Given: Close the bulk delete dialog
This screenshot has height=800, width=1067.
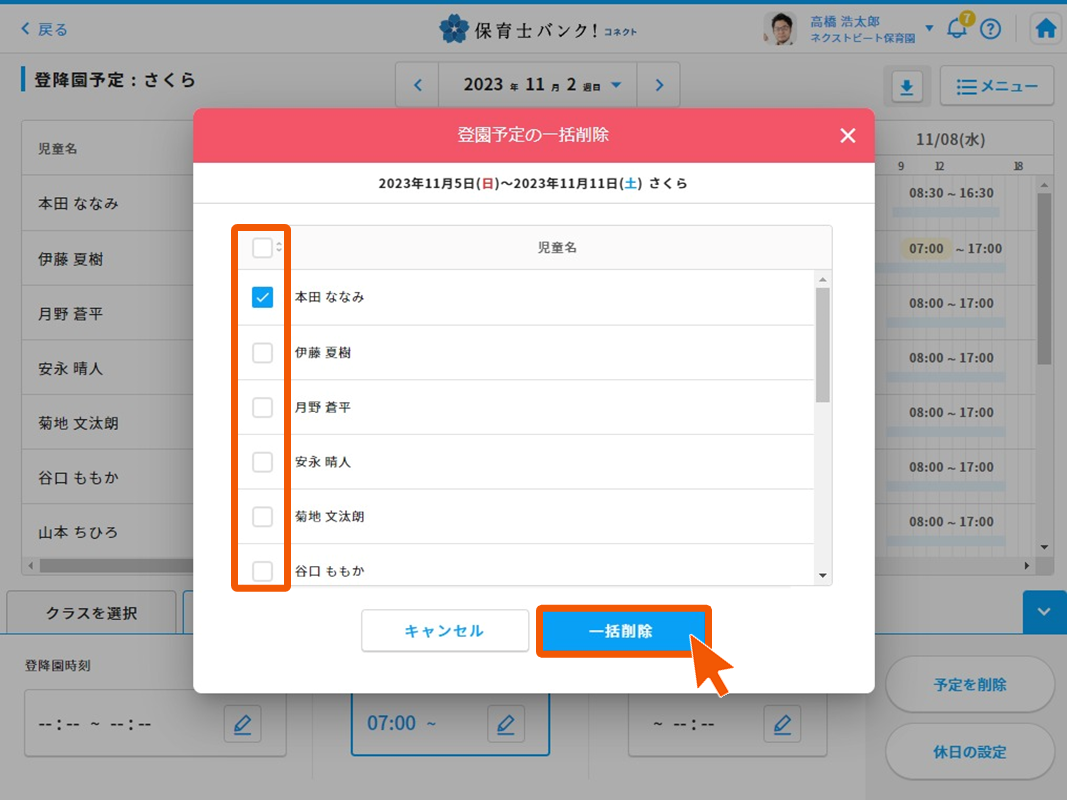Looking at the screenshot, I should pos(848,136).
